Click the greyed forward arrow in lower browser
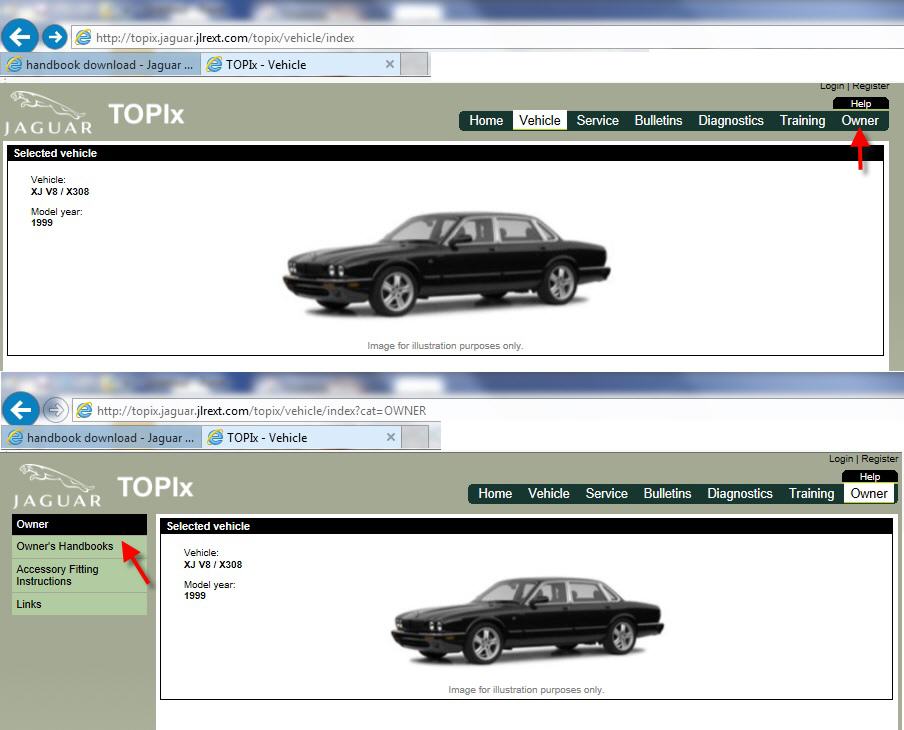Screen dimensions: 904x730 (56, 410)
